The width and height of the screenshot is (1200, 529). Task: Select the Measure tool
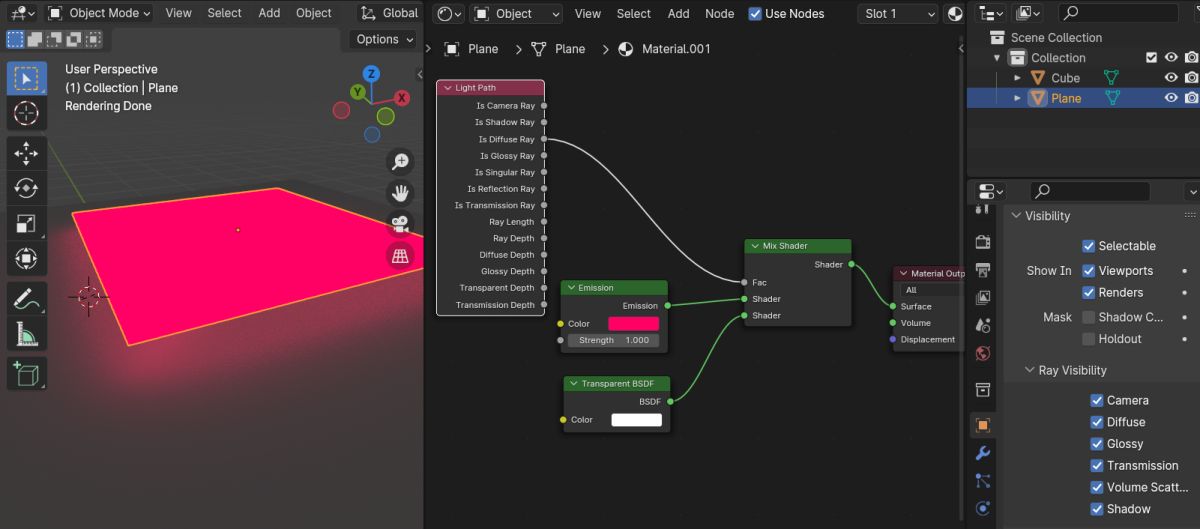click(26, 333)
